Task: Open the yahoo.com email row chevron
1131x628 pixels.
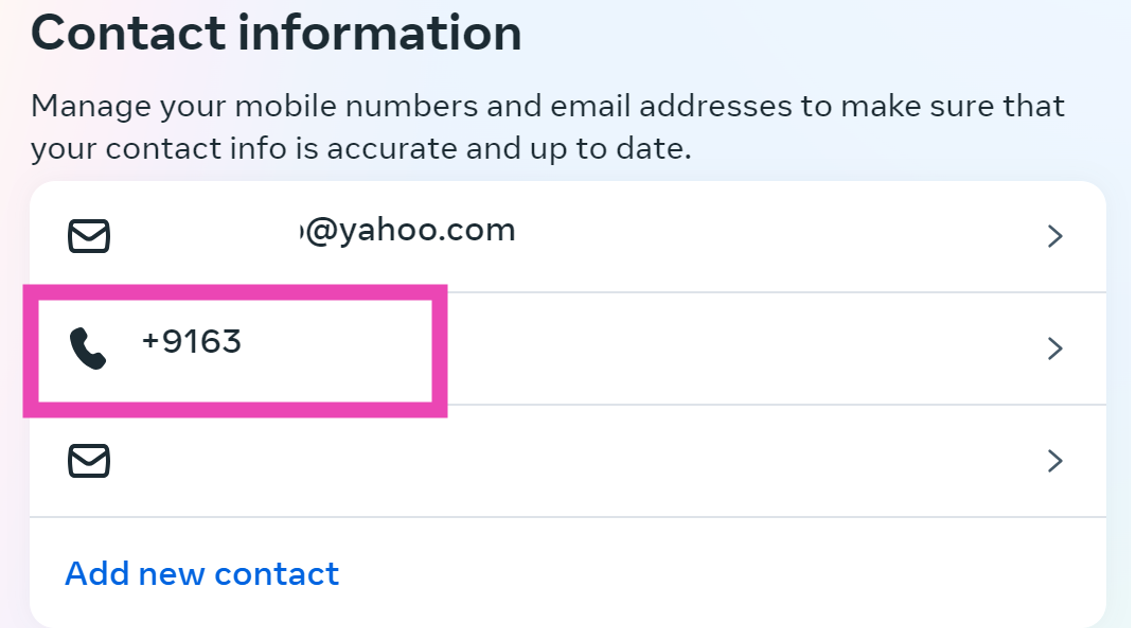Action: 1054,236
